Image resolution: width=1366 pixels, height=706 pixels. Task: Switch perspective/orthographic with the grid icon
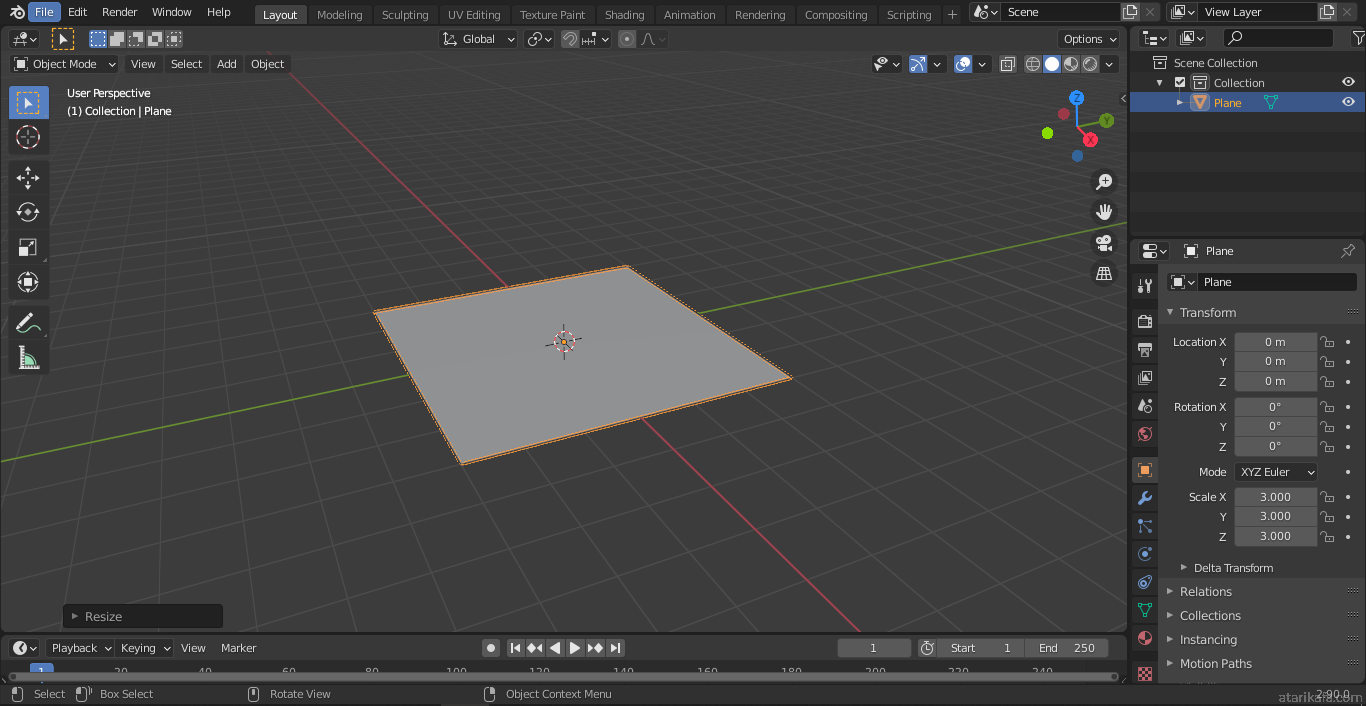pyautogui.click(x=1104, y=273)
